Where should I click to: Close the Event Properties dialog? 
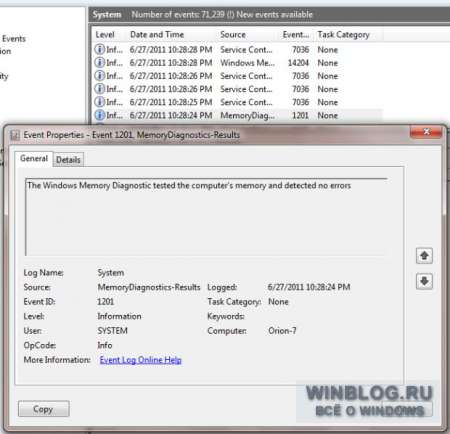point(426,131)
